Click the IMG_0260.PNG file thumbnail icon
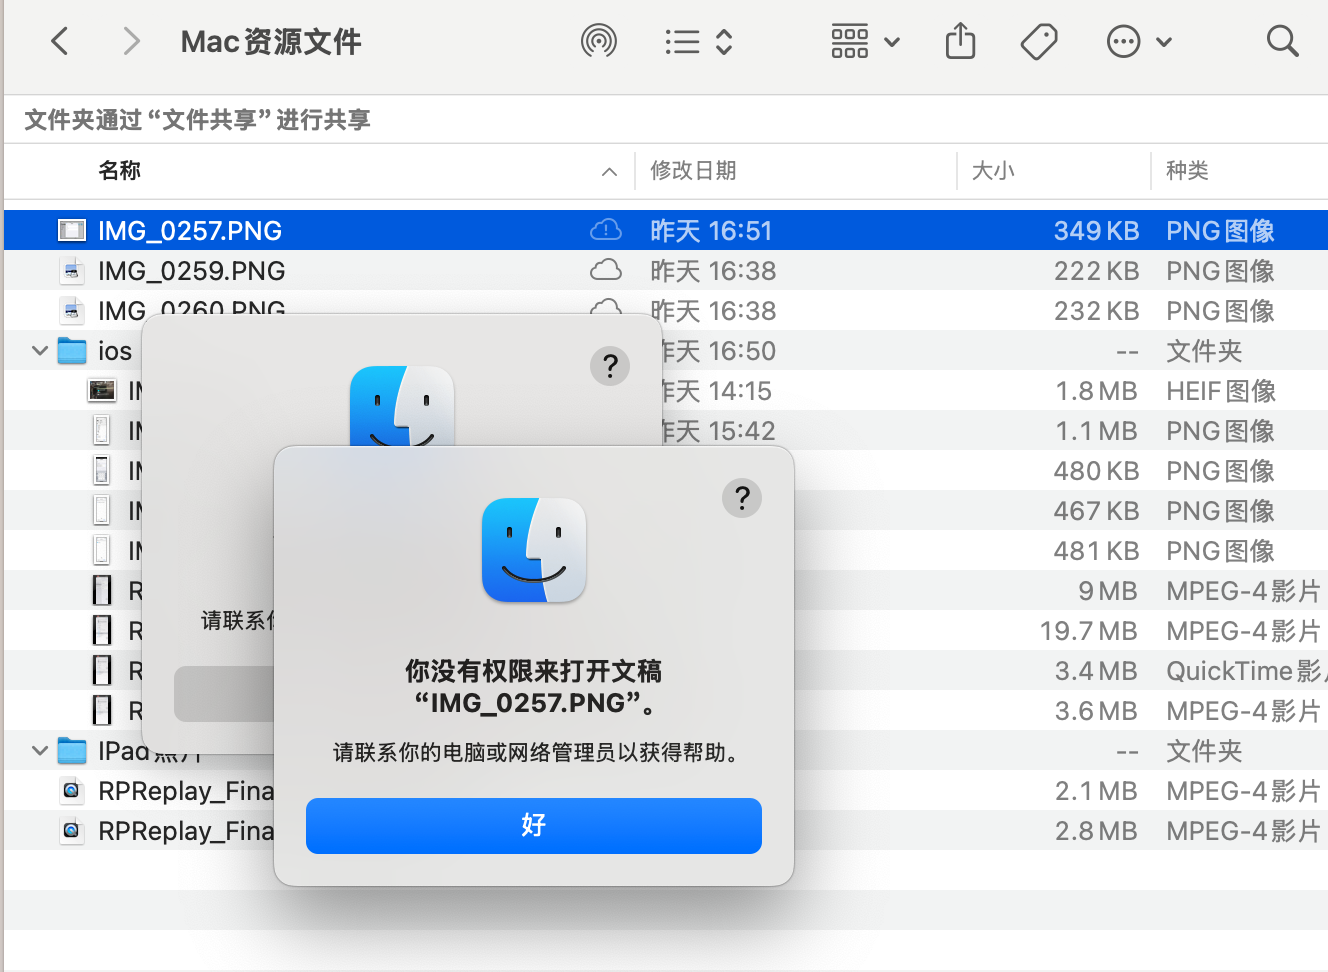This screenshot has height=972, width=1328. (x=71, y=310)
